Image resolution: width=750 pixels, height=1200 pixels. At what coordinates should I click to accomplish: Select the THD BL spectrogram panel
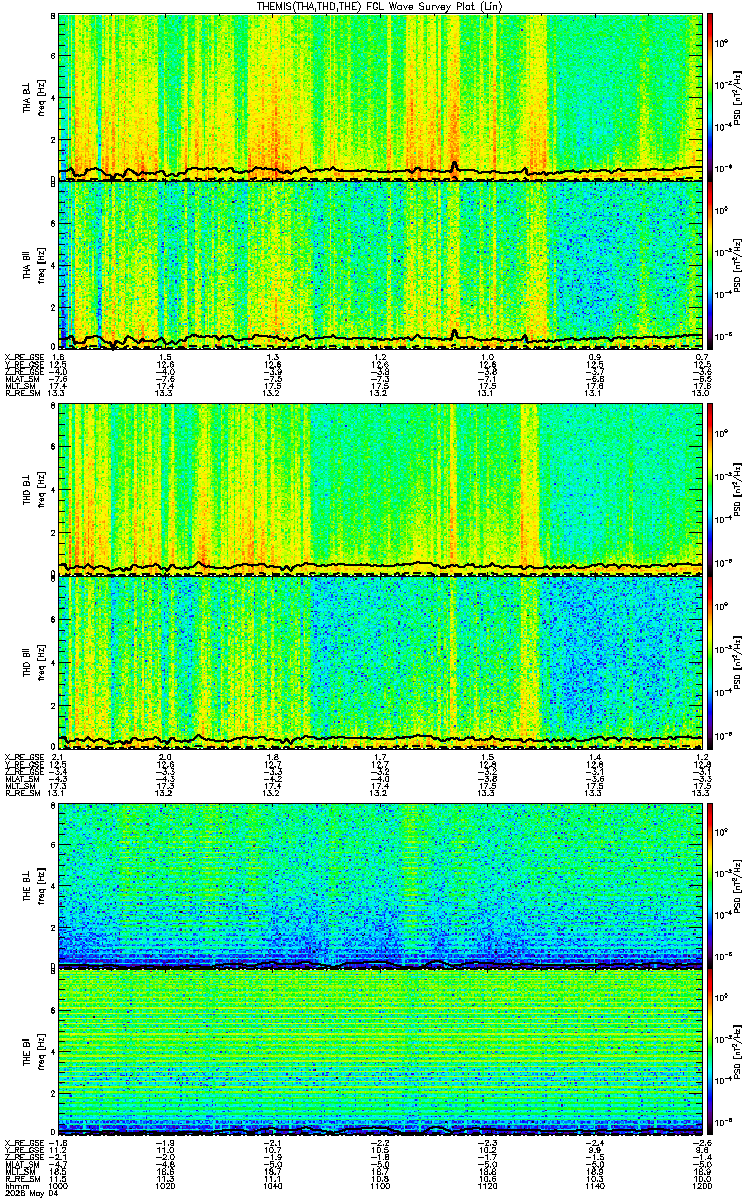tap(380, 488)
